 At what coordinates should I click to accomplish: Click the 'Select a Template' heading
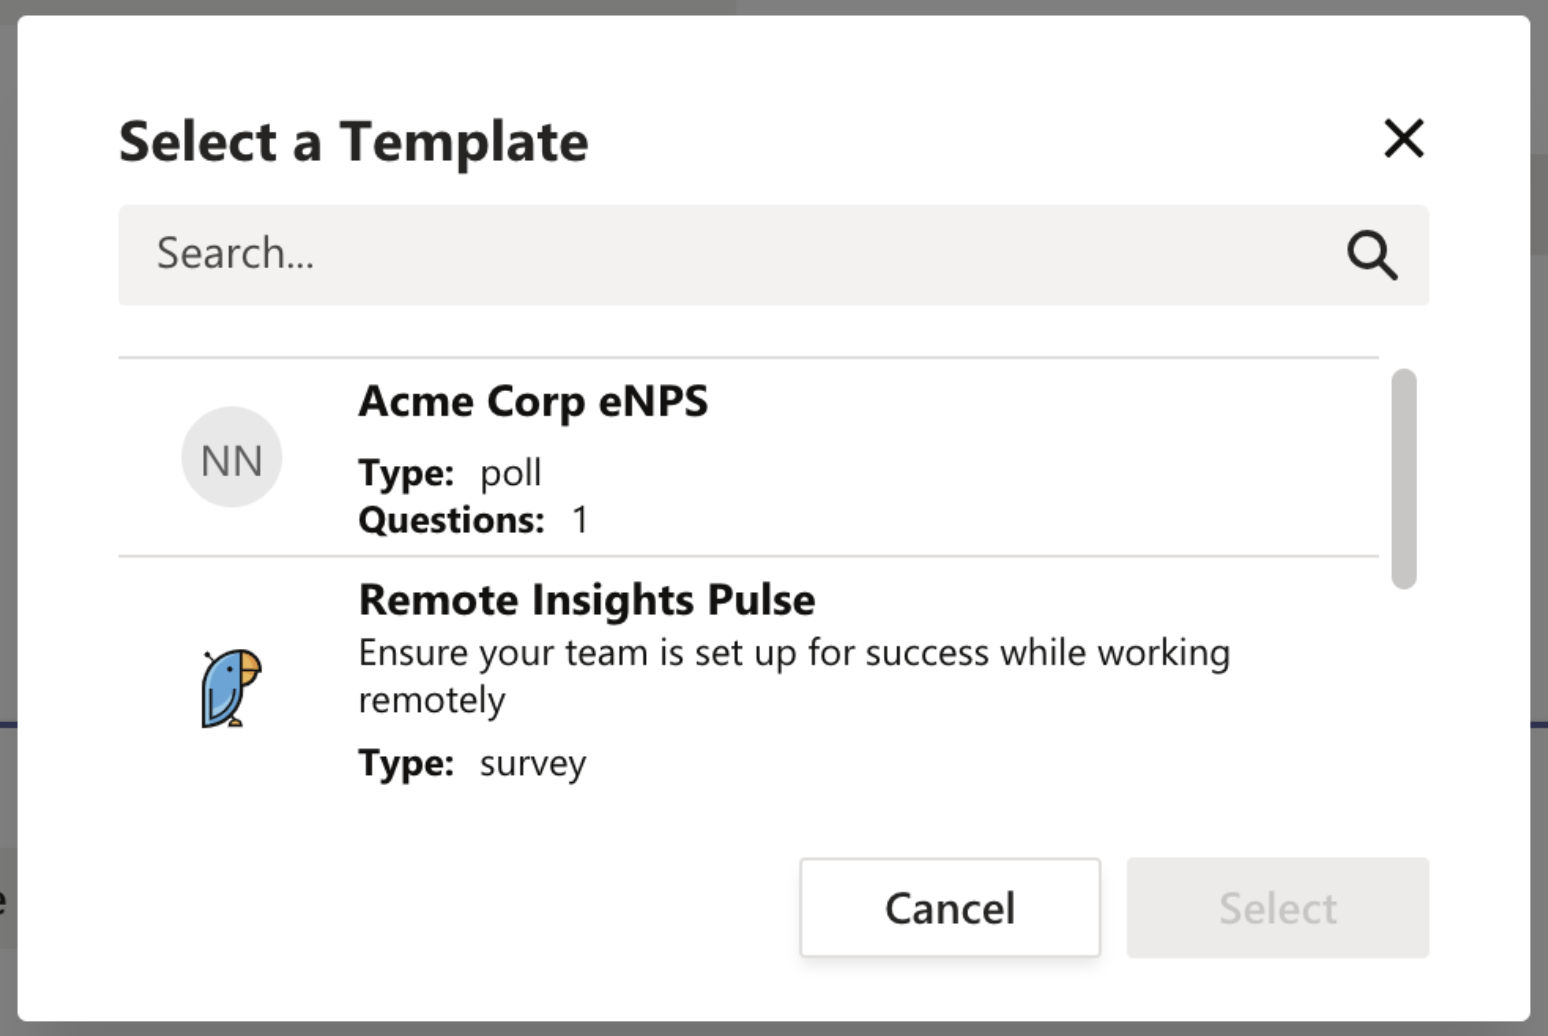[x=353, y=141]
